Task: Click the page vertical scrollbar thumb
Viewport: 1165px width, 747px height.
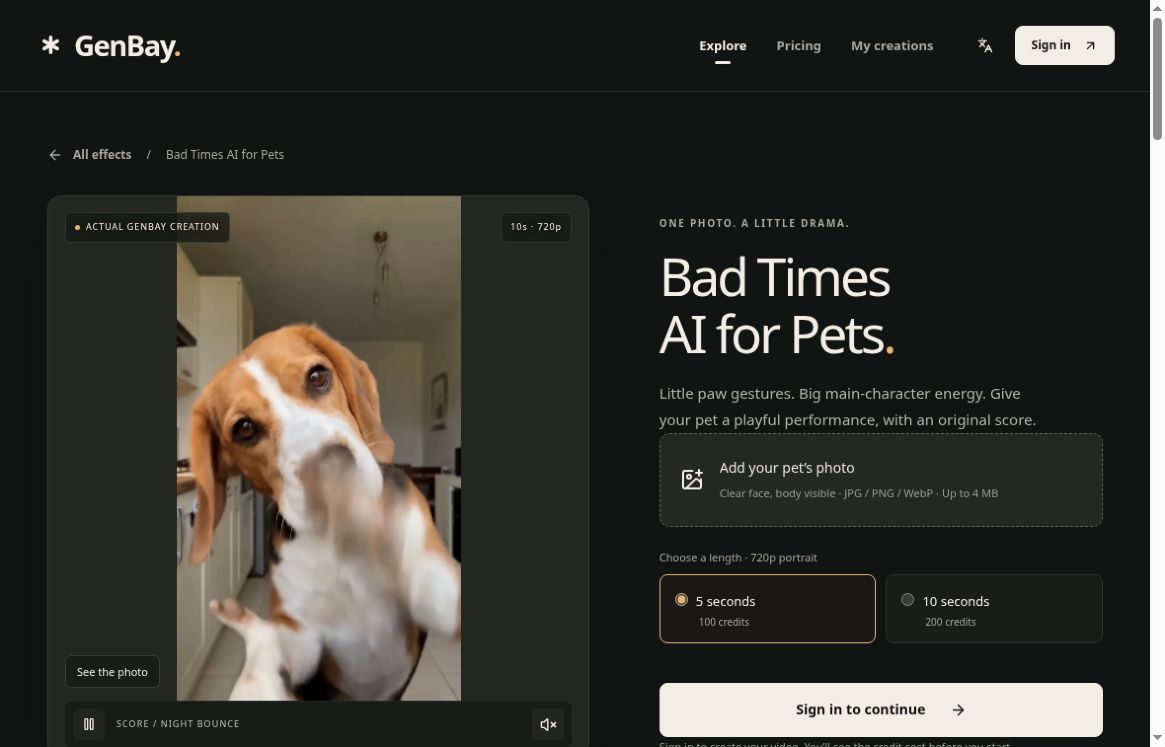Action: (x=1157, y=78)
